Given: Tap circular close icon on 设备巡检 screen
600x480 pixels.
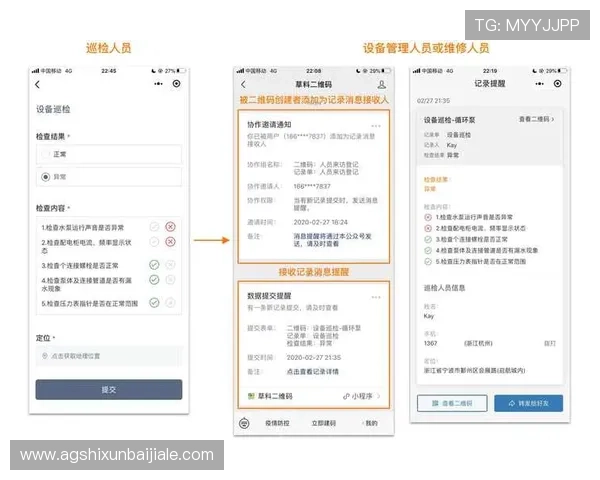Looking at the screenshot, I should pyautogui.click(x=176, y=83).
